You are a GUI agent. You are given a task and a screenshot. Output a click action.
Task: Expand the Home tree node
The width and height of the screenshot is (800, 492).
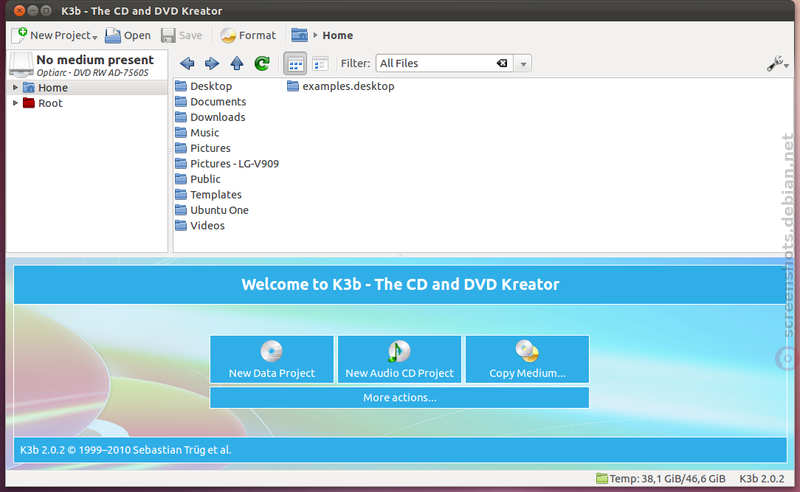pyautogui.click(x=15, y=87)
